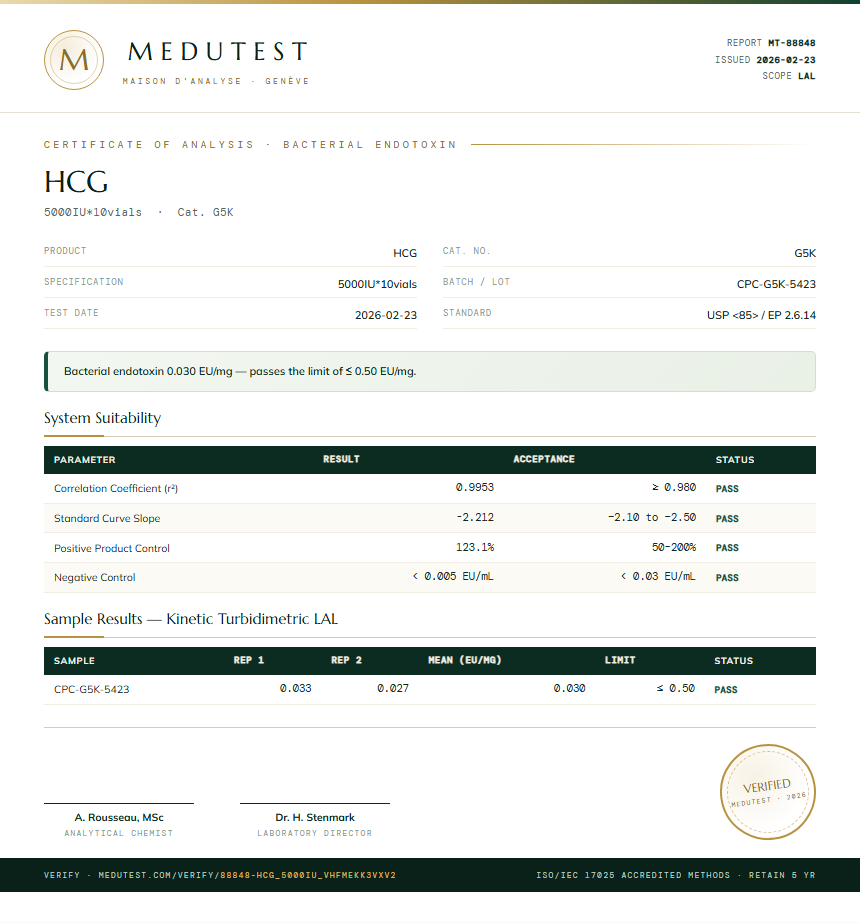This screenshot has width=860, height=923.
Task: Select the issued date 2026-02-23 in header
Action: (x=786, y=60)
